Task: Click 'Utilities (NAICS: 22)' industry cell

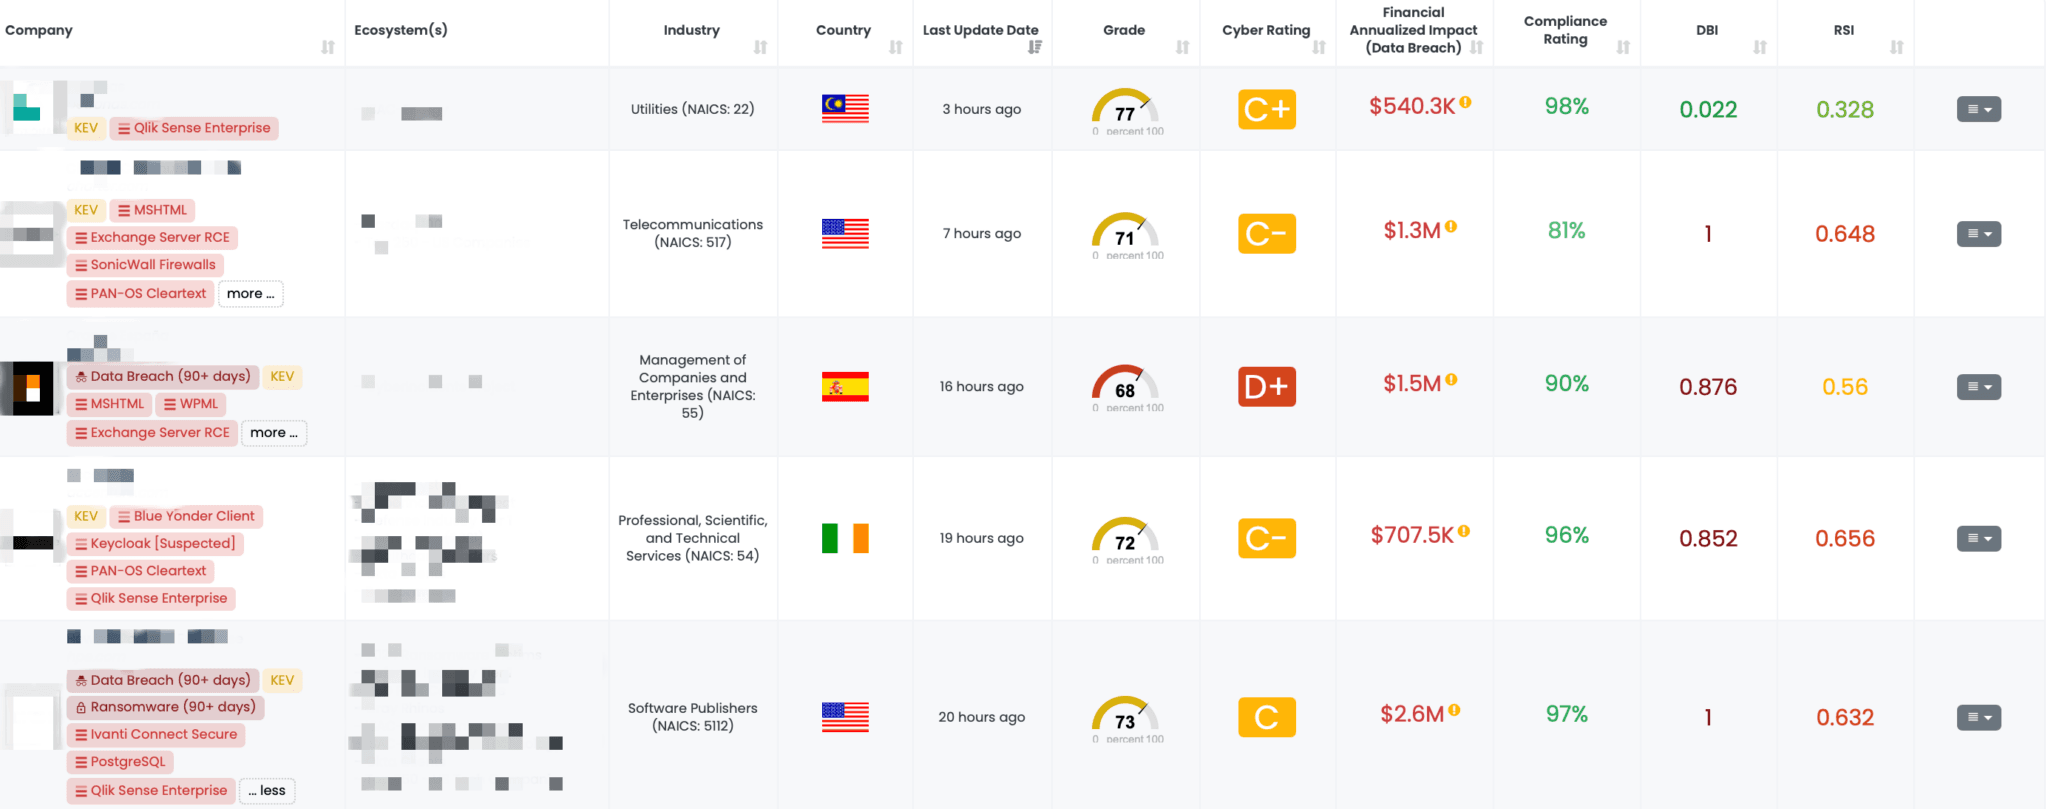Action: pyautogui.click(x=692, y=109)
